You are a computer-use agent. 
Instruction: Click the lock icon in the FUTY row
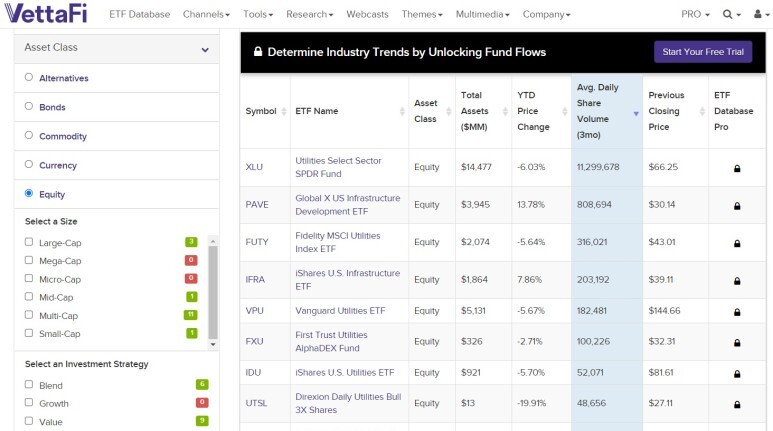tap(737, 244)
